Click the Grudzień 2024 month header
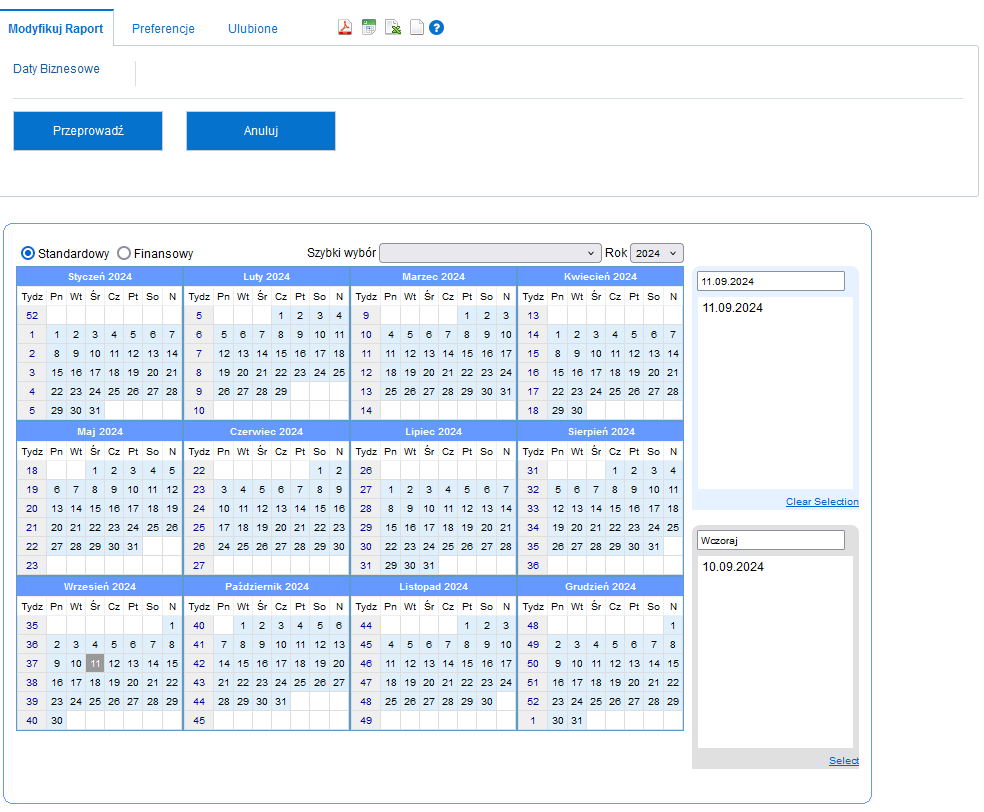Screen dimensions: 984x812 coord(600,586)
